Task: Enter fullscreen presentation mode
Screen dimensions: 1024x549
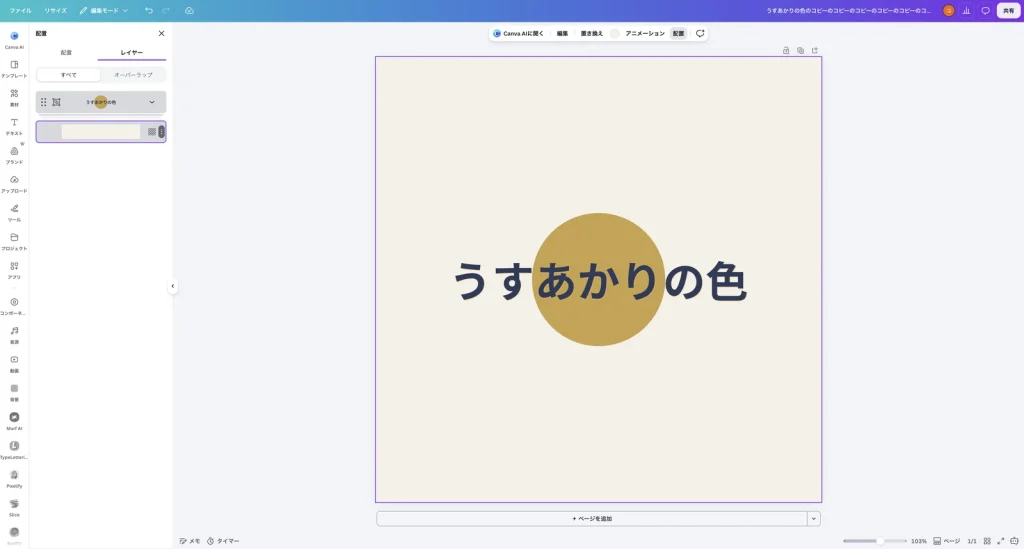Action: tap(1000, 541)
